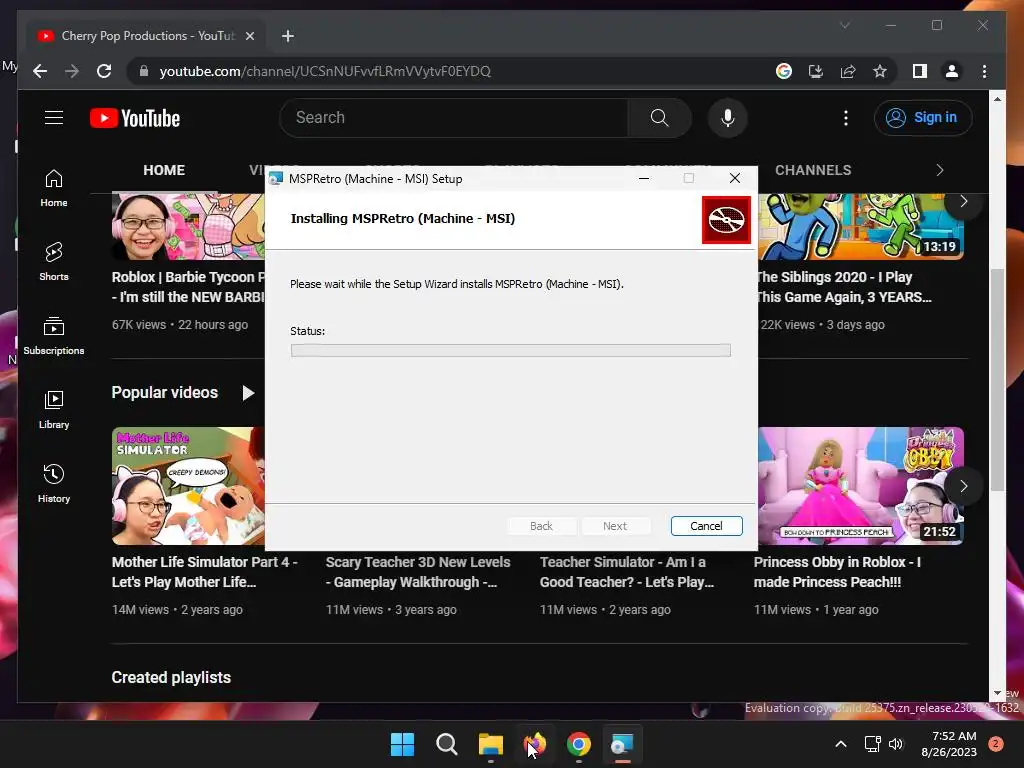
Task: Open the Popular videos section title
Action: point(165,392)
